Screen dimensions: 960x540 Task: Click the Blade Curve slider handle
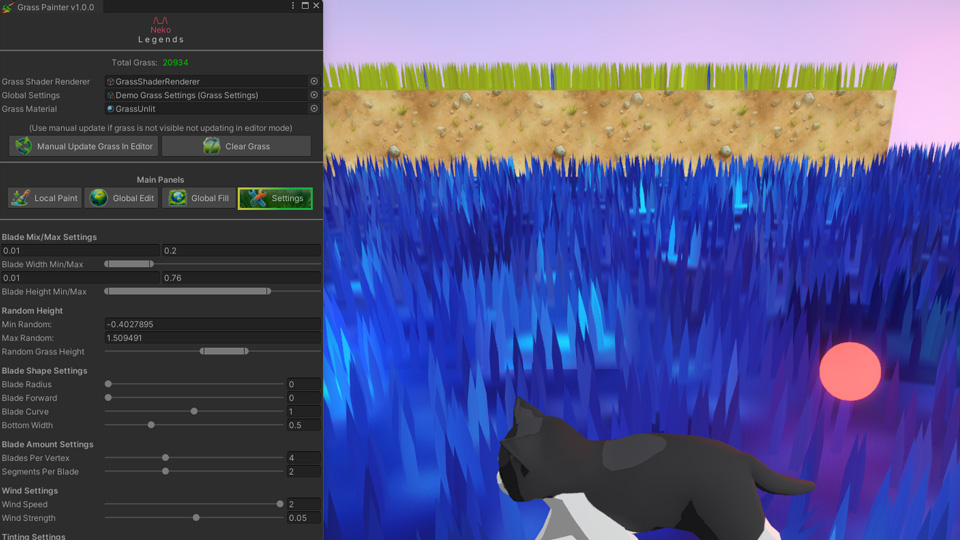click(194, 412)
